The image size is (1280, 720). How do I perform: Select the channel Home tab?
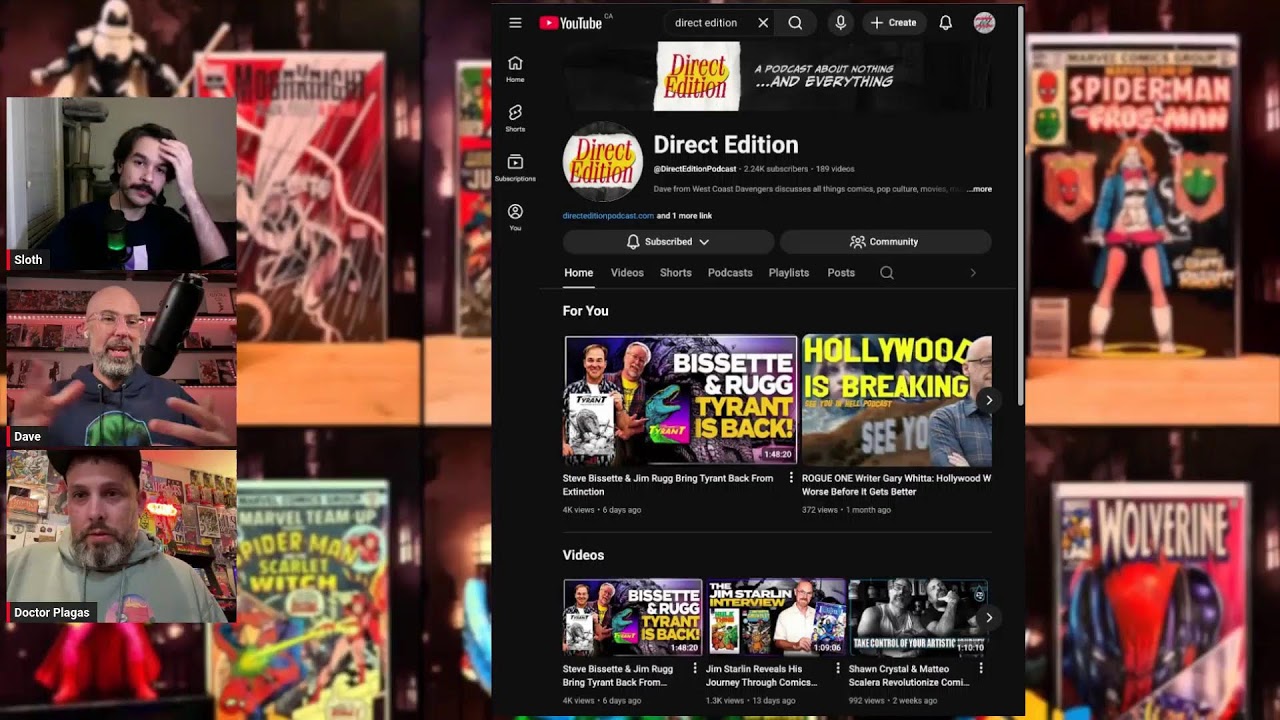point(578,273)
